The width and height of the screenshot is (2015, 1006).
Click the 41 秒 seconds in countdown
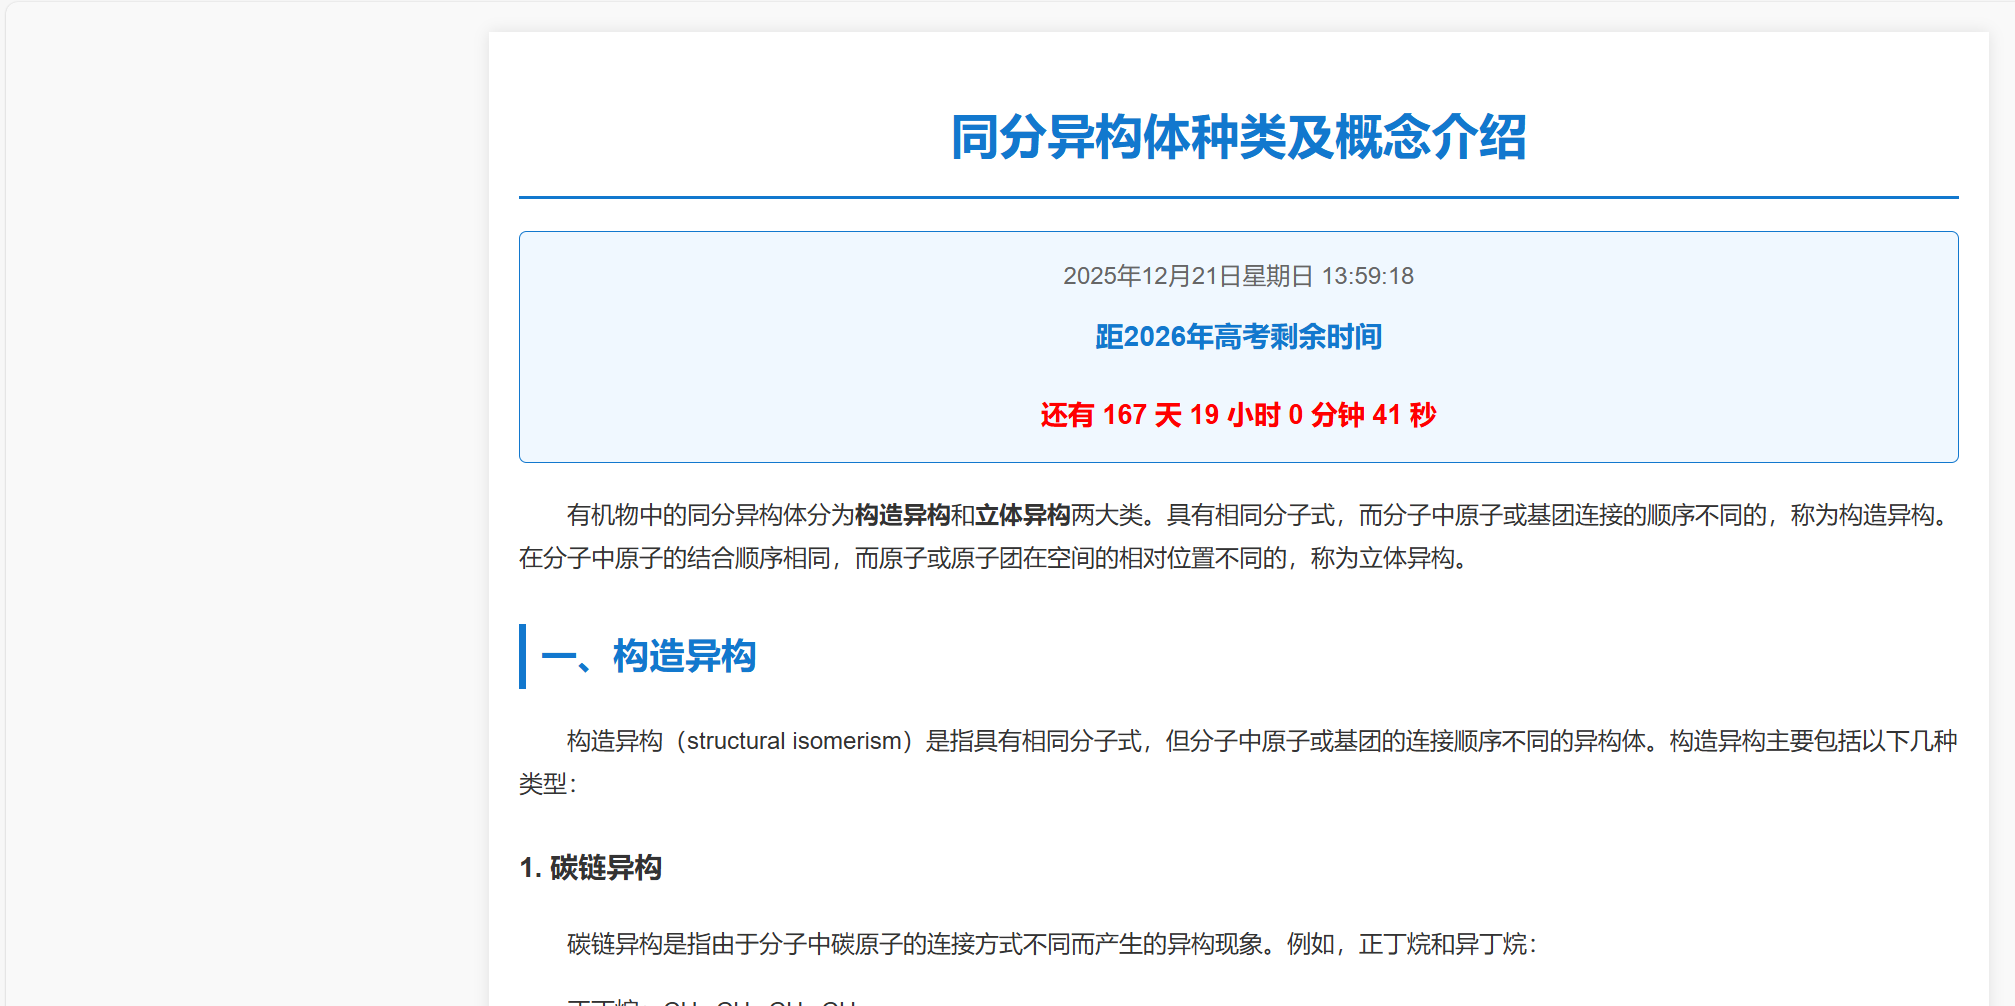1404,415
